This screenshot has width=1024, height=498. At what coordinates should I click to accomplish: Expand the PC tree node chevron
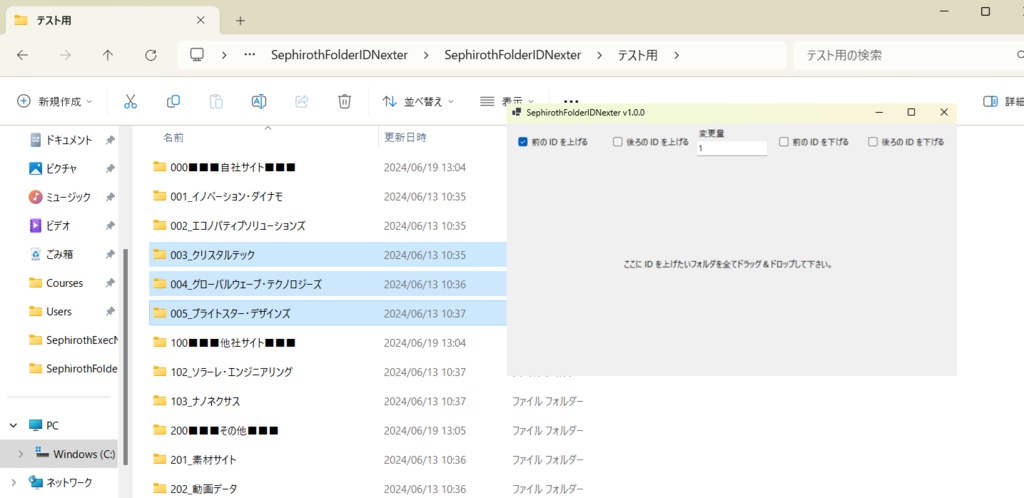pyautogui.click(x=14, y=426)
